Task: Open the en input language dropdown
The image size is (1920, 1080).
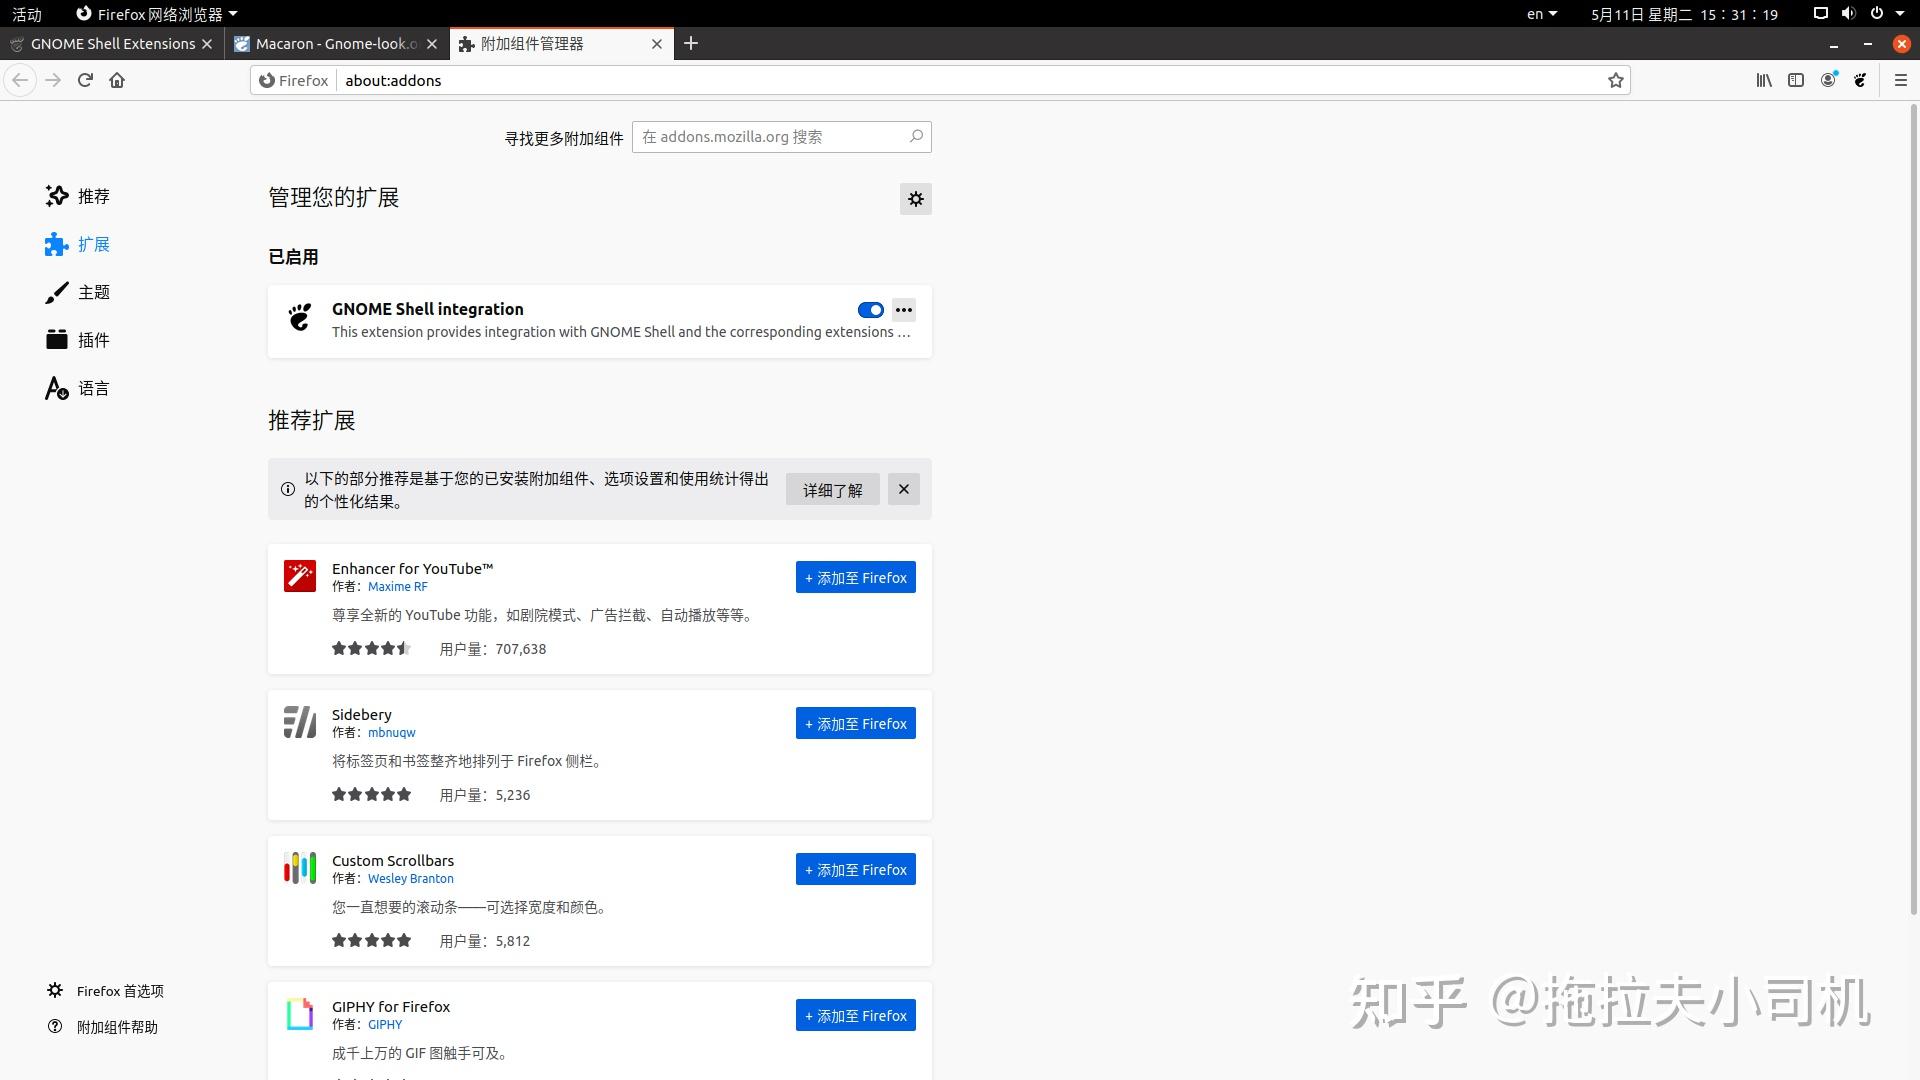Action: (x=1542, y=14)
